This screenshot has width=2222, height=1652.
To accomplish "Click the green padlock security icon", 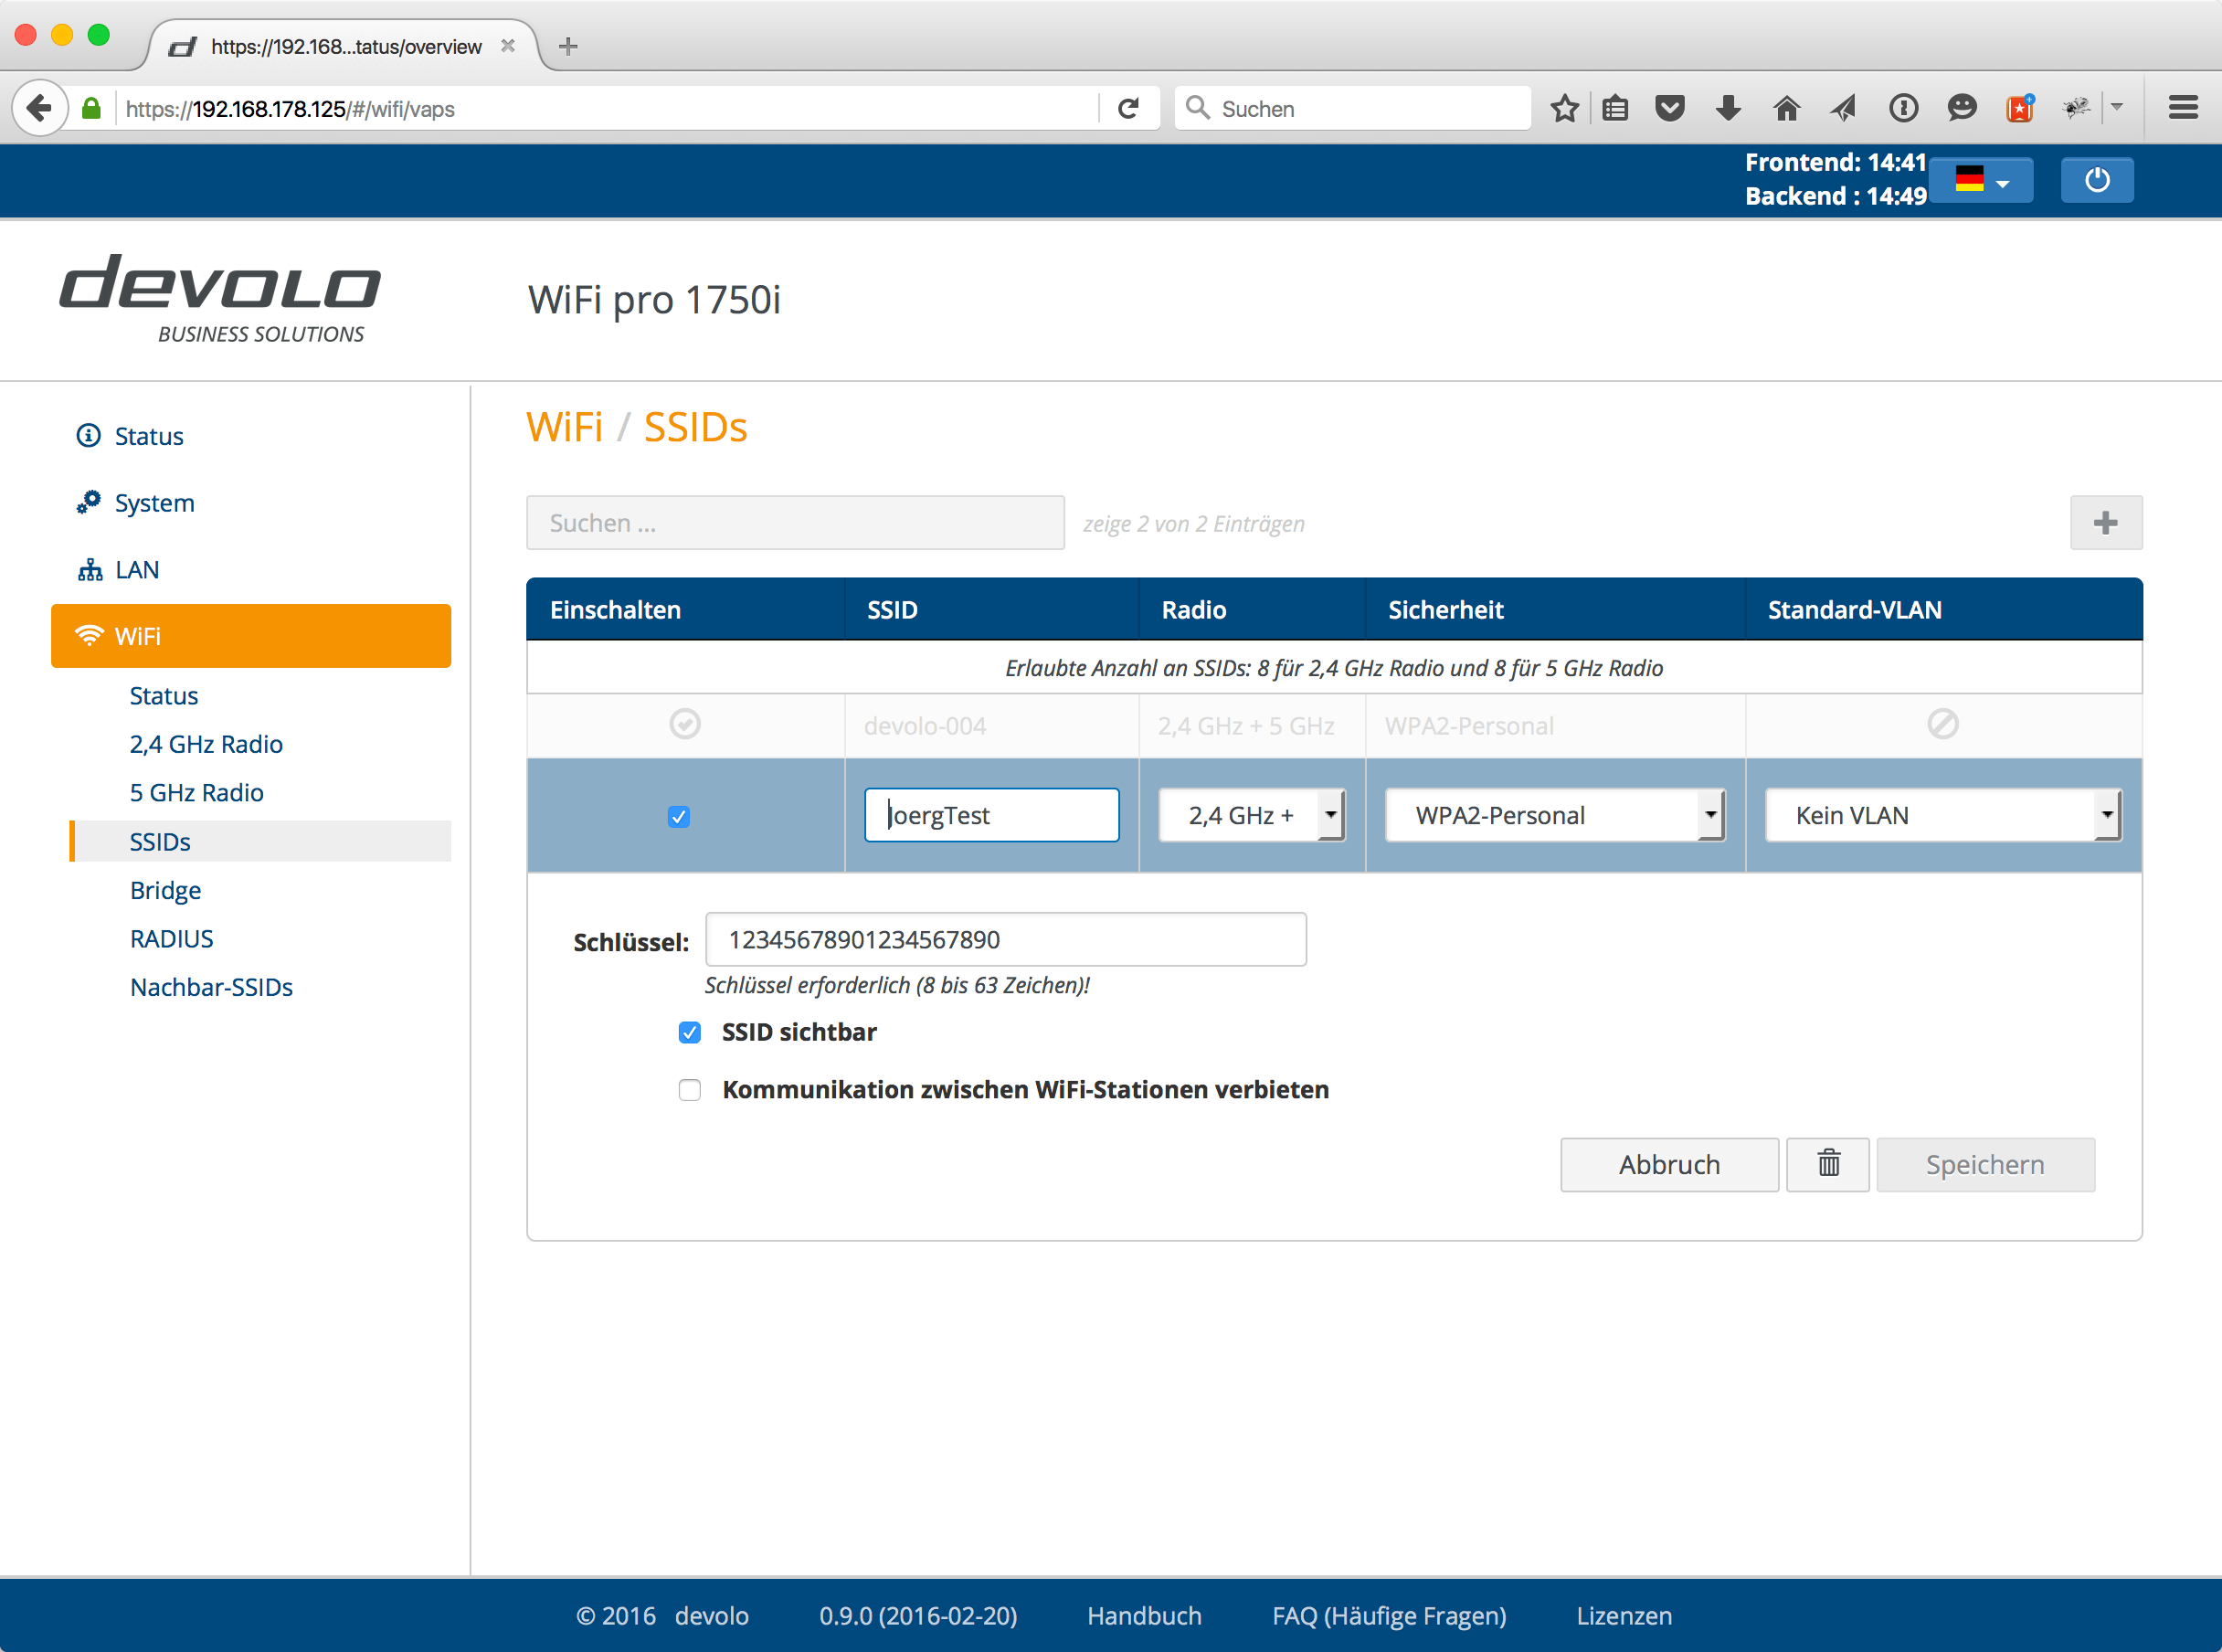I will click(91, 108).
